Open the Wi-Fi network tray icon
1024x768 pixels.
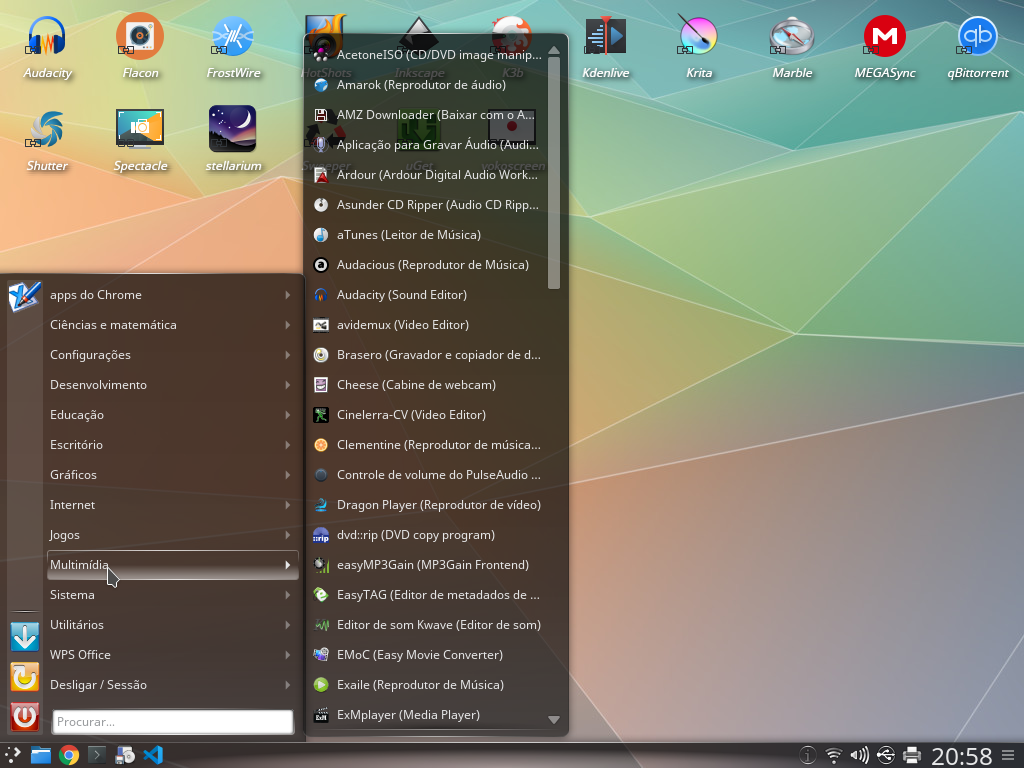833,756
